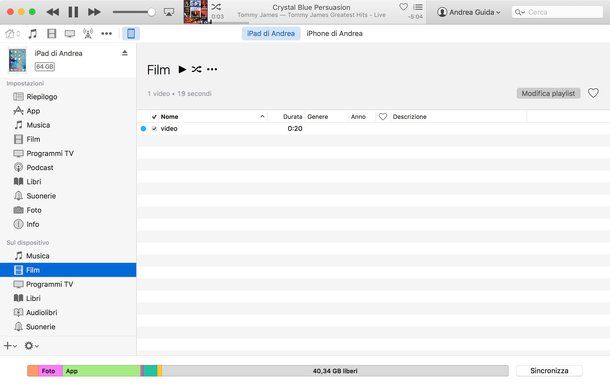This screenshot has height=386, width=610.
Task: Show more library types (three dots)
Action: 106,33
